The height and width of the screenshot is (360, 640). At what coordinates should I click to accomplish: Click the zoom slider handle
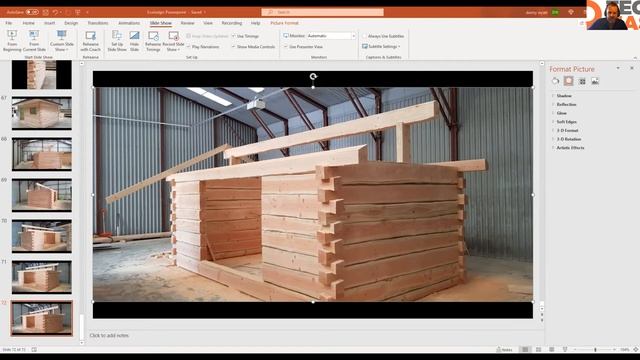click(x=595, y=350)
